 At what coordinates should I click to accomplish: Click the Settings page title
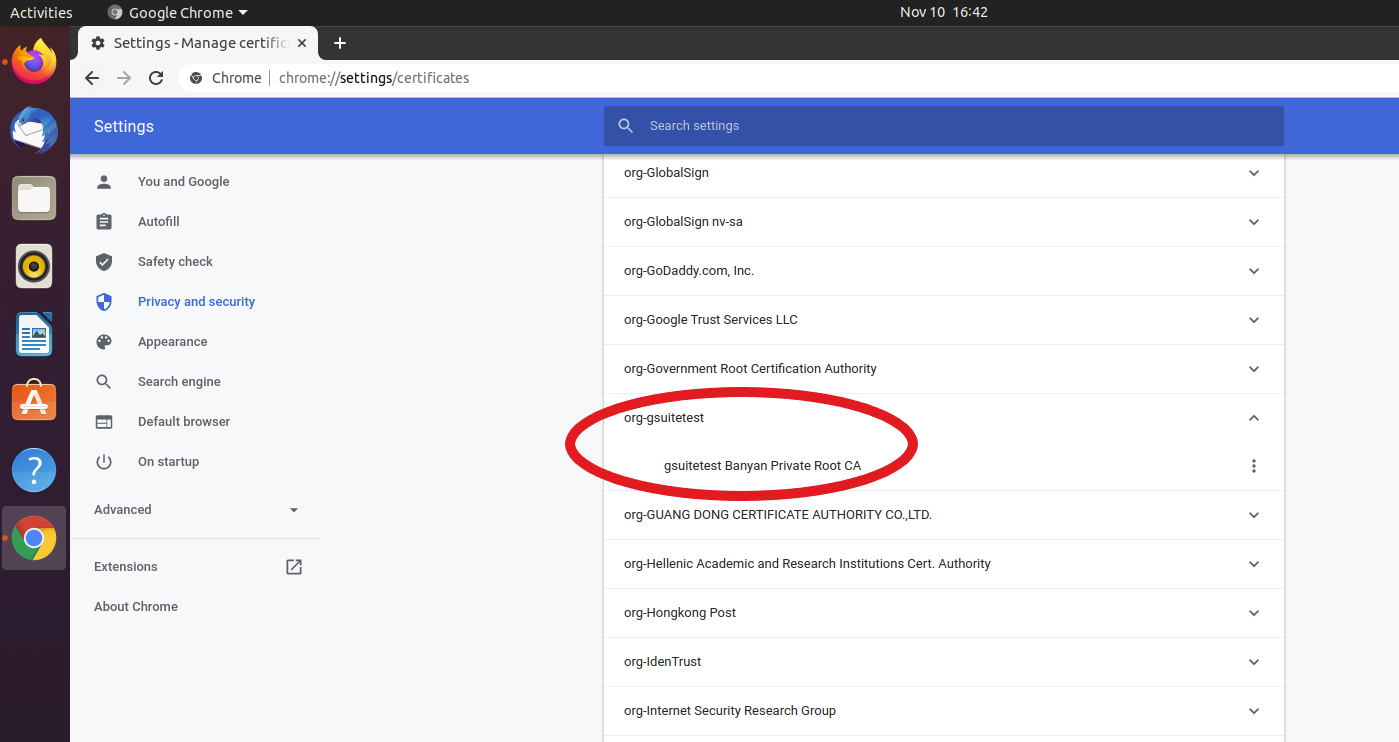point(124,126)
